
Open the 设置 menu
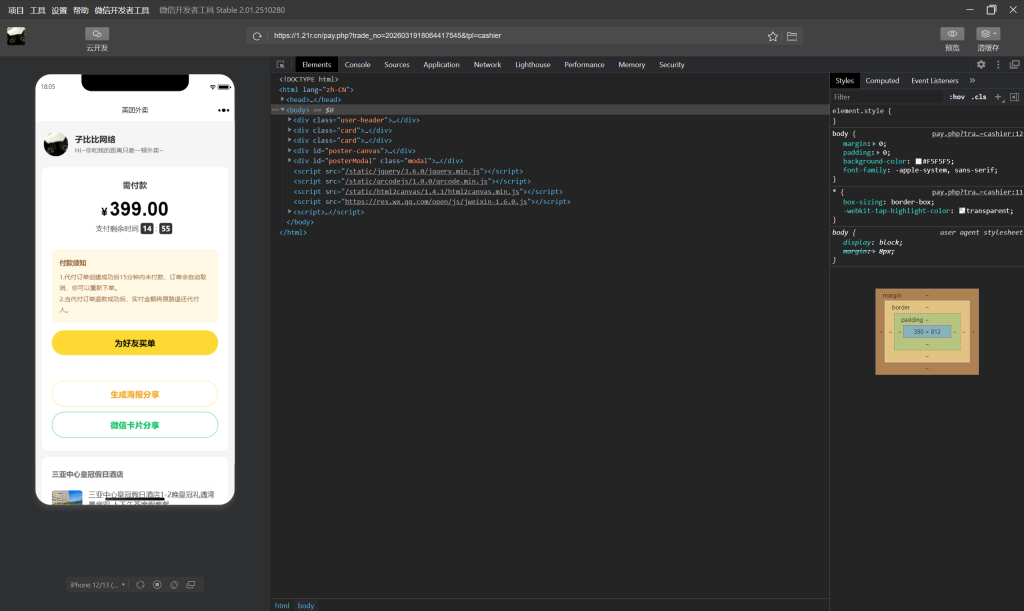pyautogui.click(x=59, y=10)
